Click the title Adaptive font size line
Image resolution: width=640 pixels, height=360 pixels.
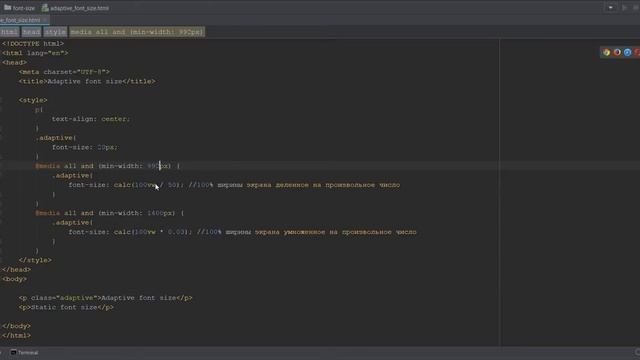[x=87, y=81]
